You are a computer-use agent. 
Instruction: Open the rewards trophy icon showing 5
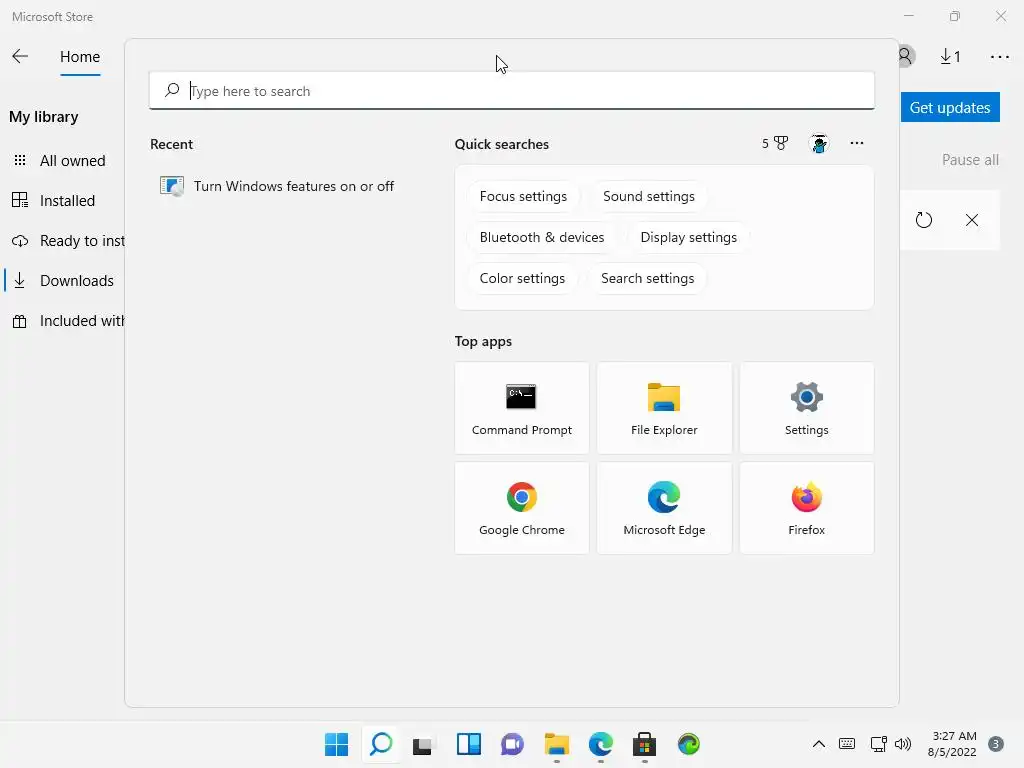click(x=775, y=143)
